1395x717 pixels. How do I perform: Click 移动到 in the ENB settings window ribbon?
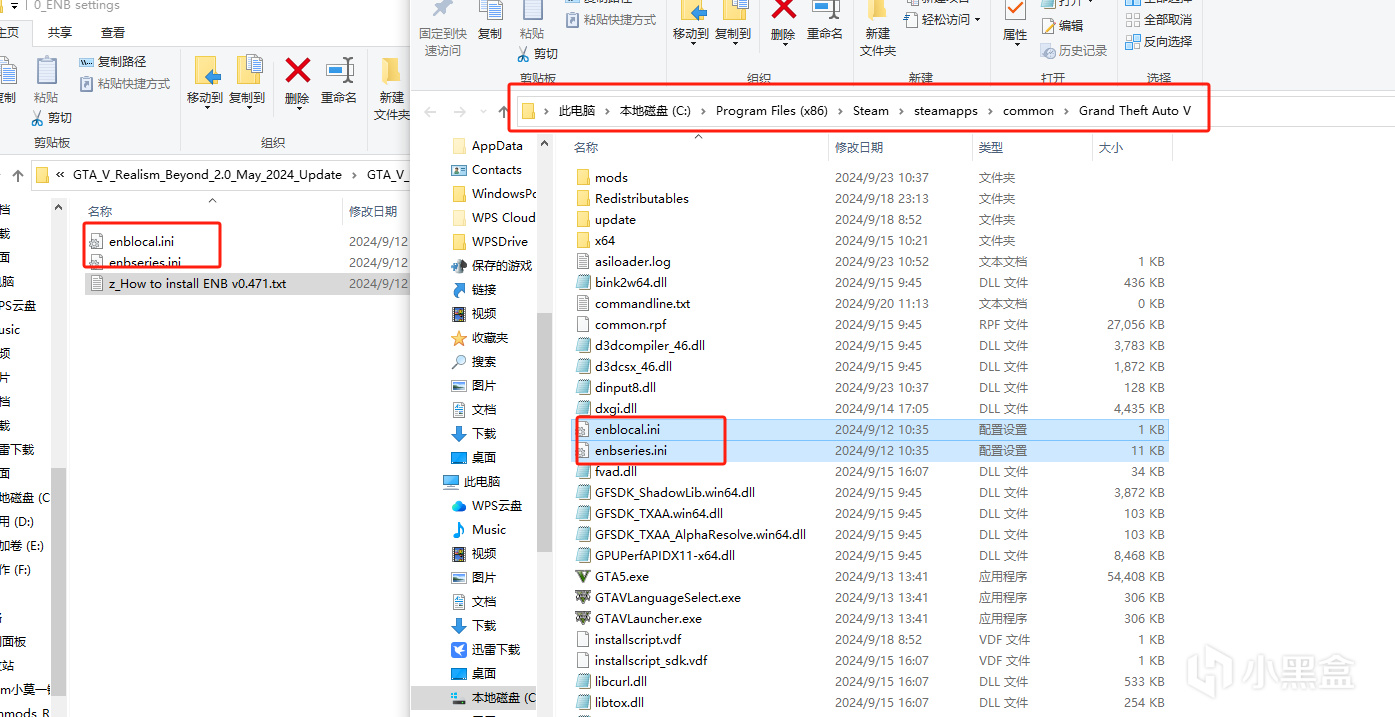click(x=205, y=80)
